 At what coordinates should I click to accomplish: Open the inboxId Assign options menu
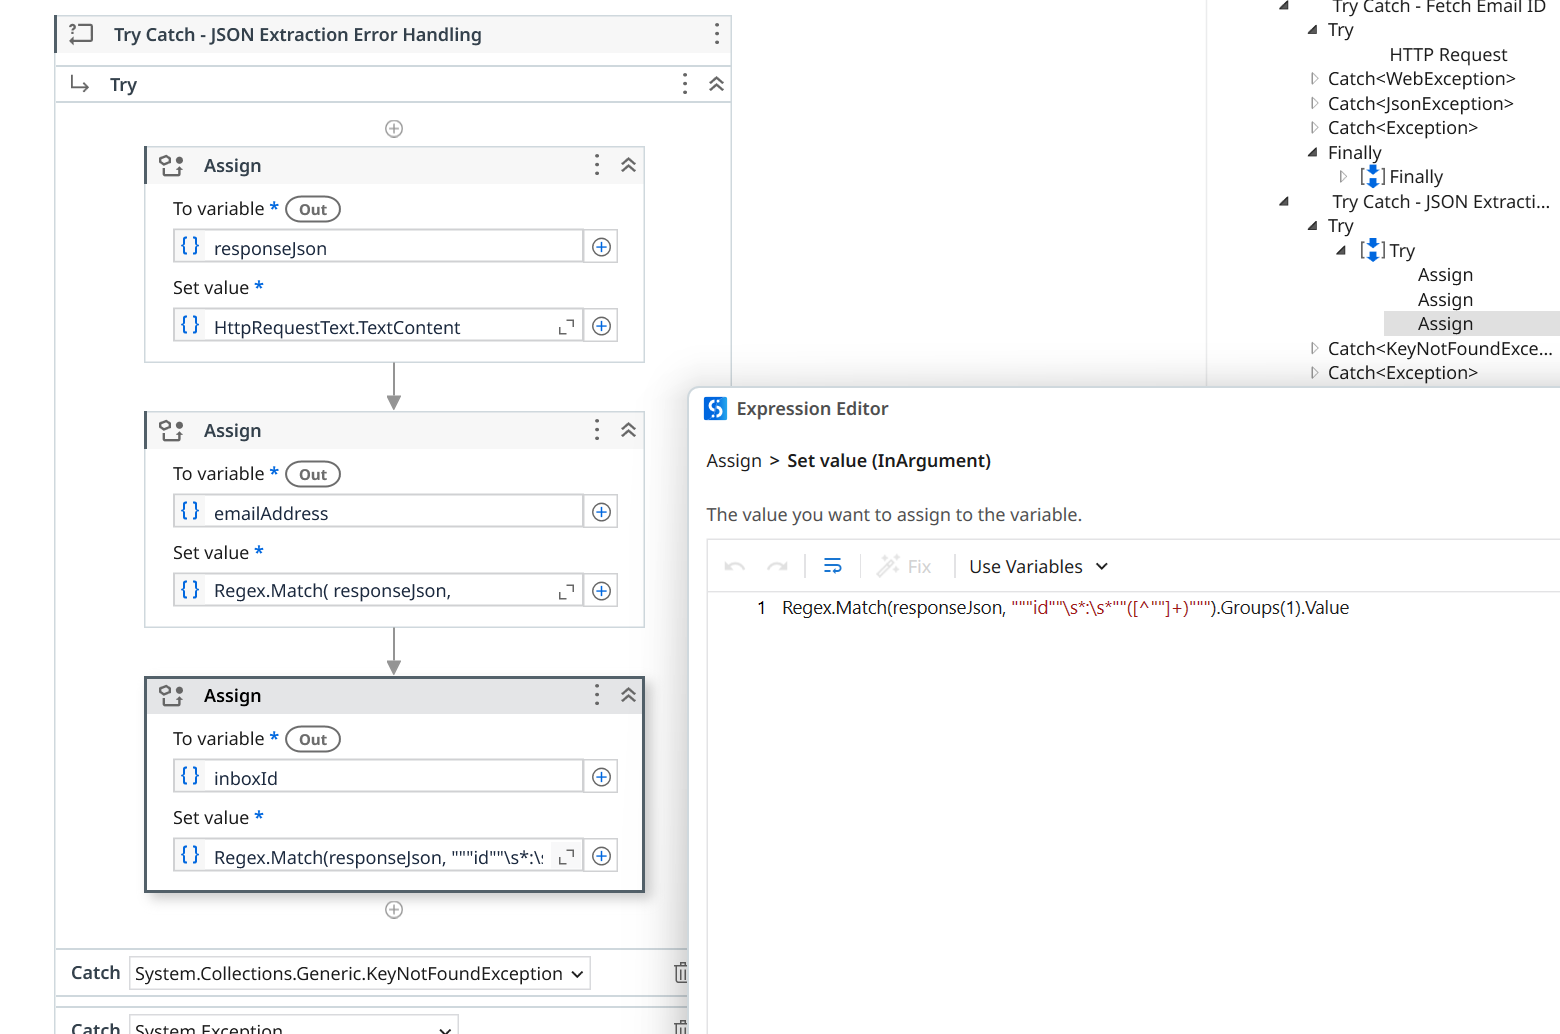pos(597,695)
